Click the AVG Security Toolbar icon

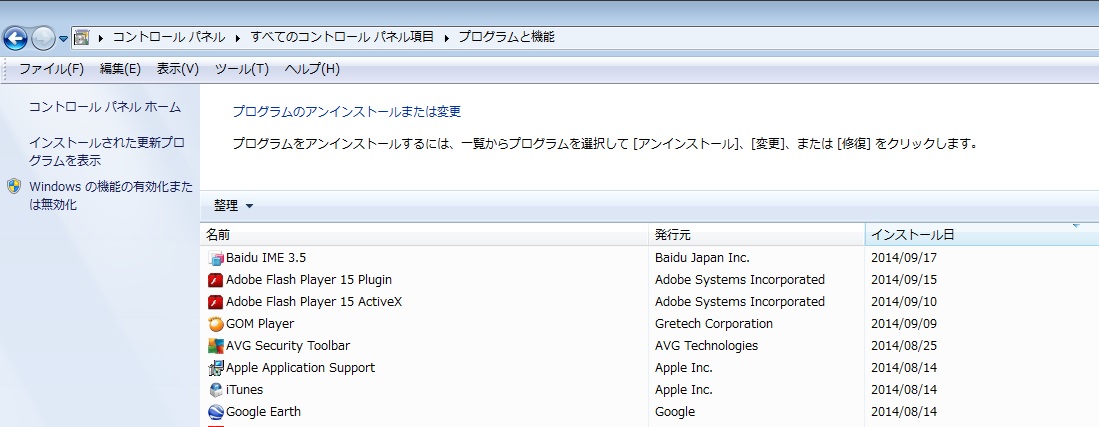215,346
